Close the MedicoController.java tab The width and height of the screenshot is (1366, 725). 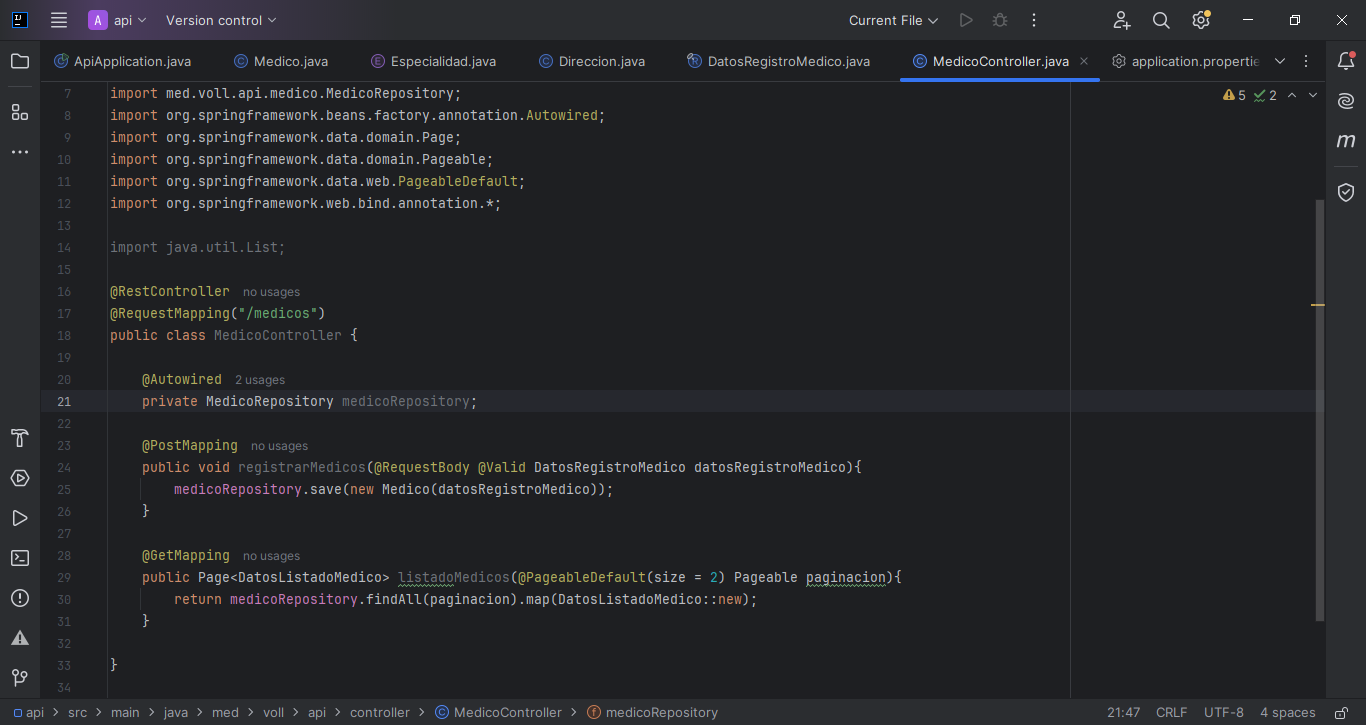point(1084,61)
